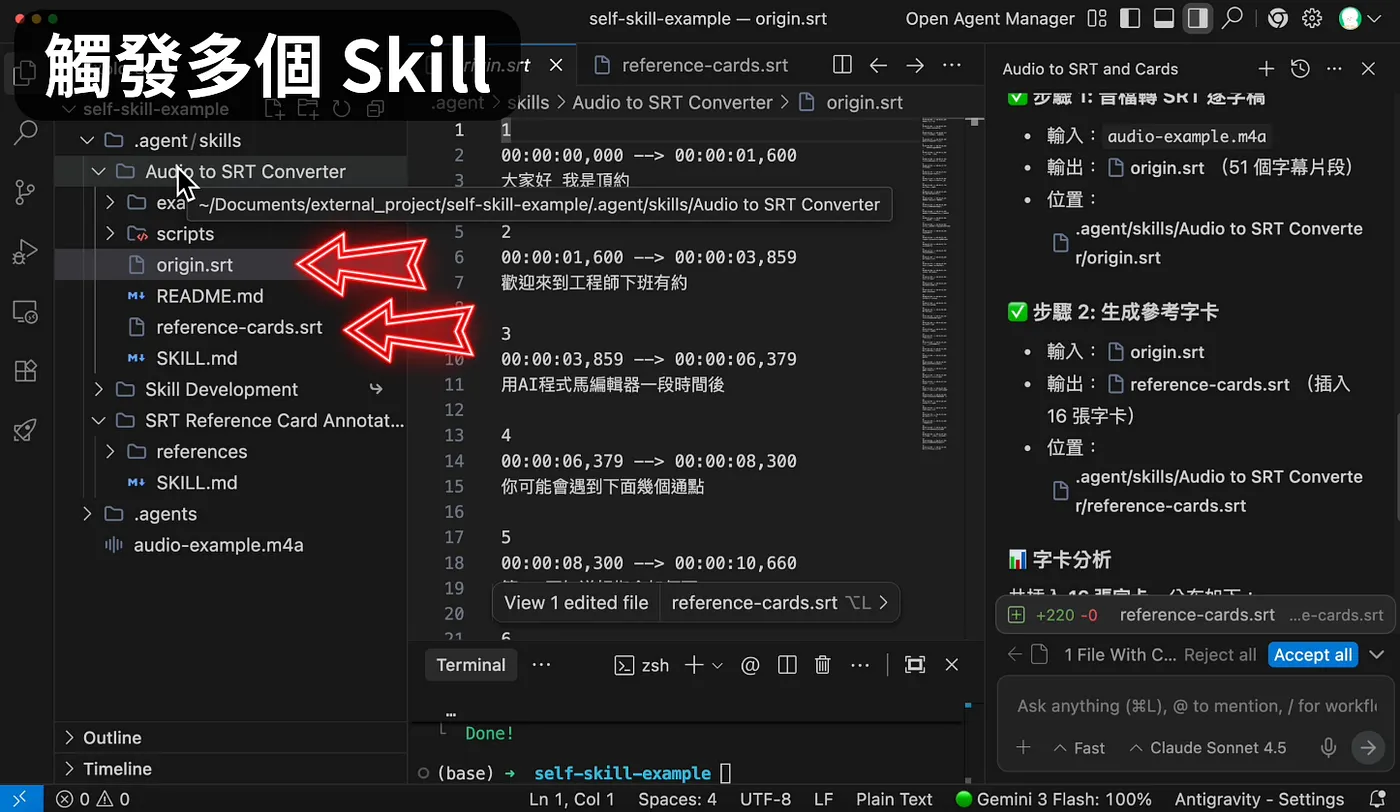Navigate forward with the editor right arrow

click(914, 65)
